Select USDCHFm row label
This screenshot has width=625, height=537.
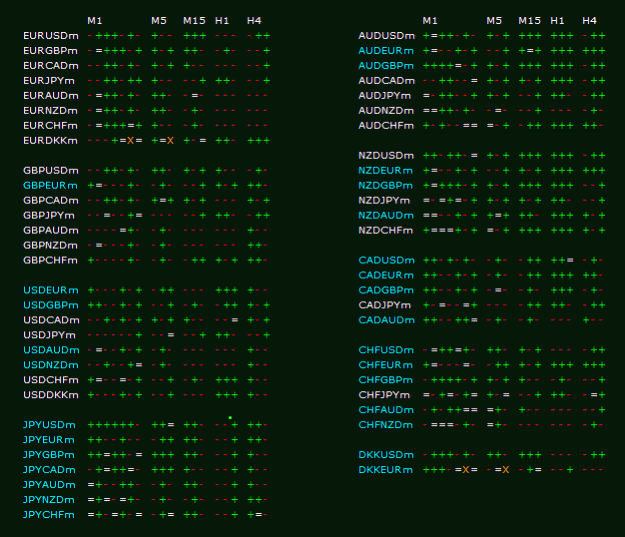(x=51, y=380)
